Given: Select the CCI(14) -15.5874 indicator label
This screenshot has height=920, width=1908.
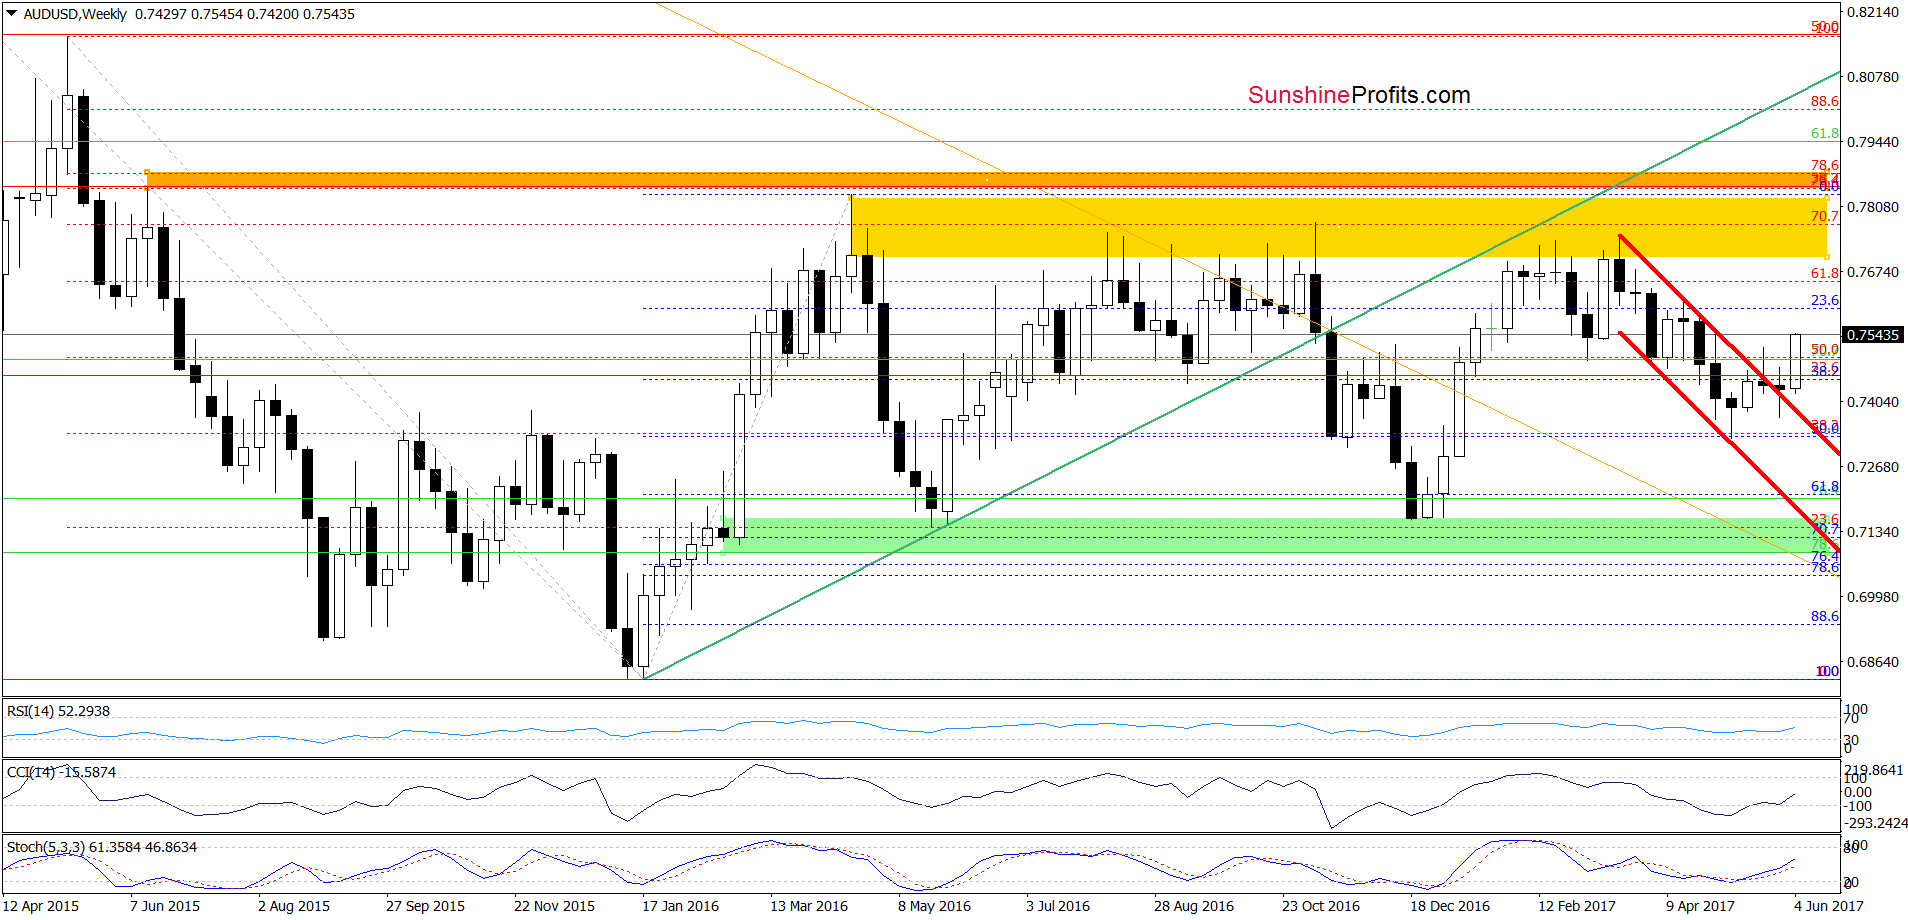Looking at the screenshot, I should point(61,772).
